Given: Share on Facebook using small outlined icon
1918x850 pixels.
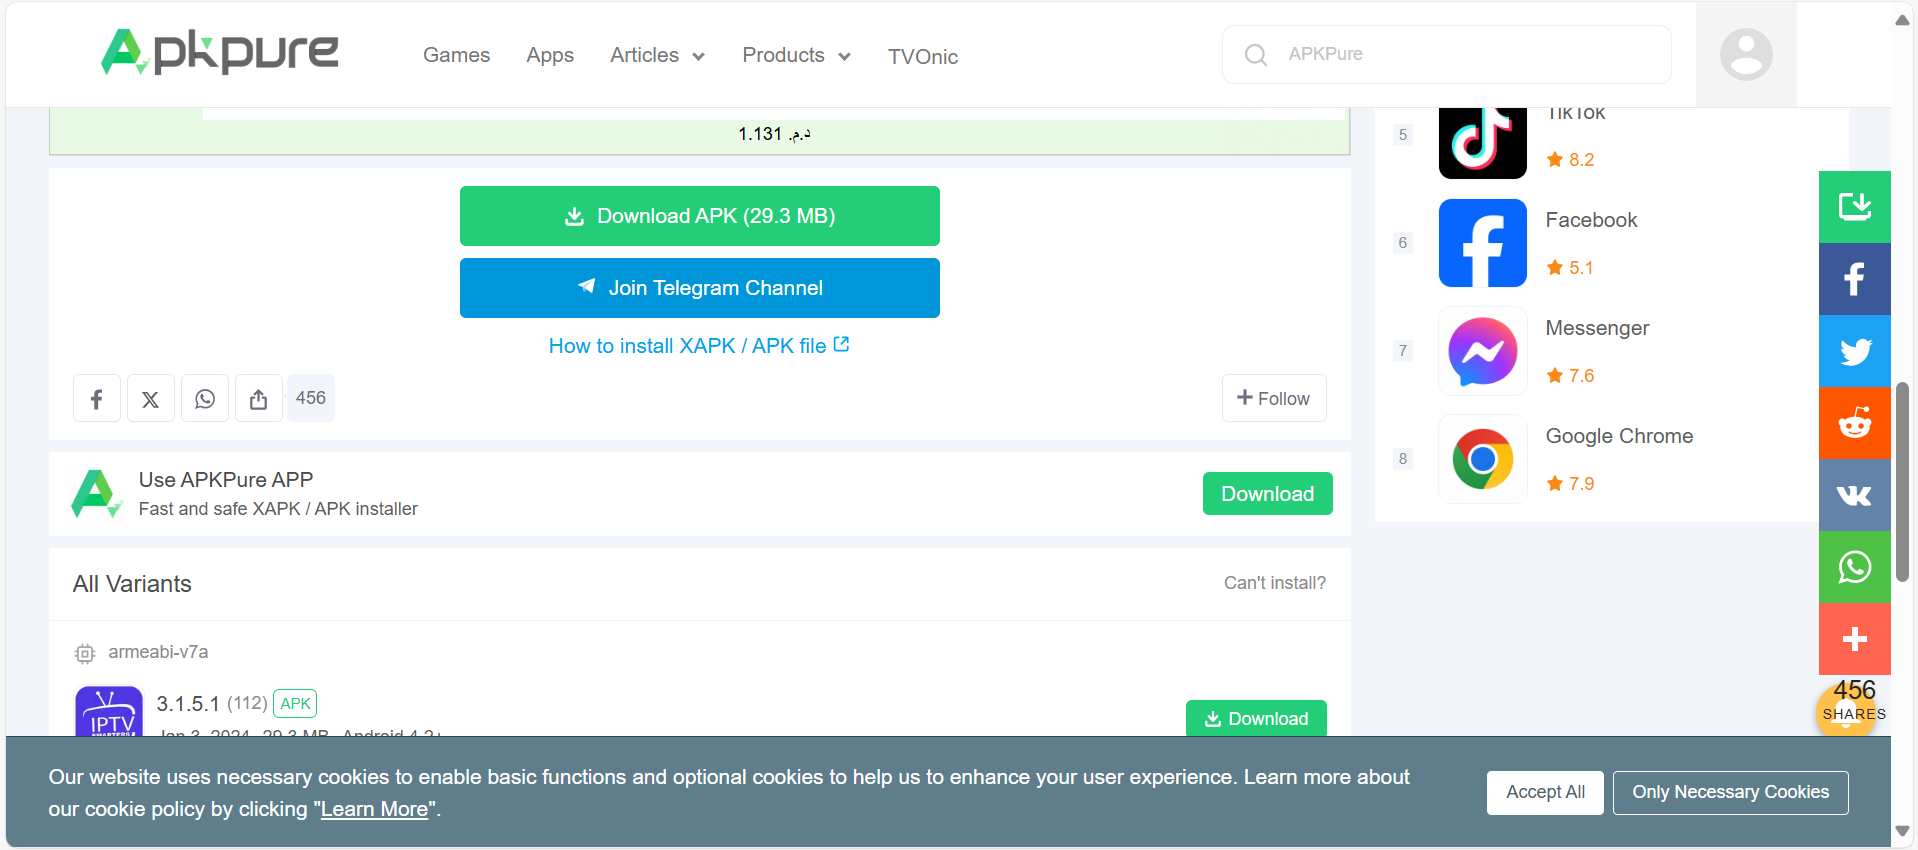Looking at the screenshot, I should (97, 399).
